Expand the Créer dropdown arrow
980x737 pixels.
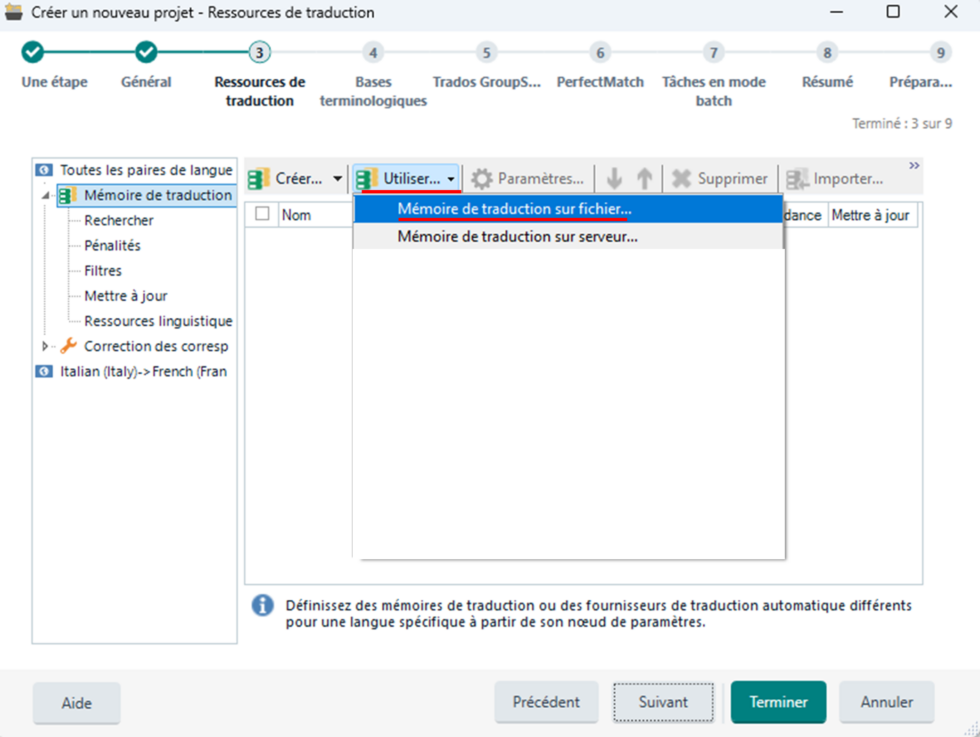[339, 178]
